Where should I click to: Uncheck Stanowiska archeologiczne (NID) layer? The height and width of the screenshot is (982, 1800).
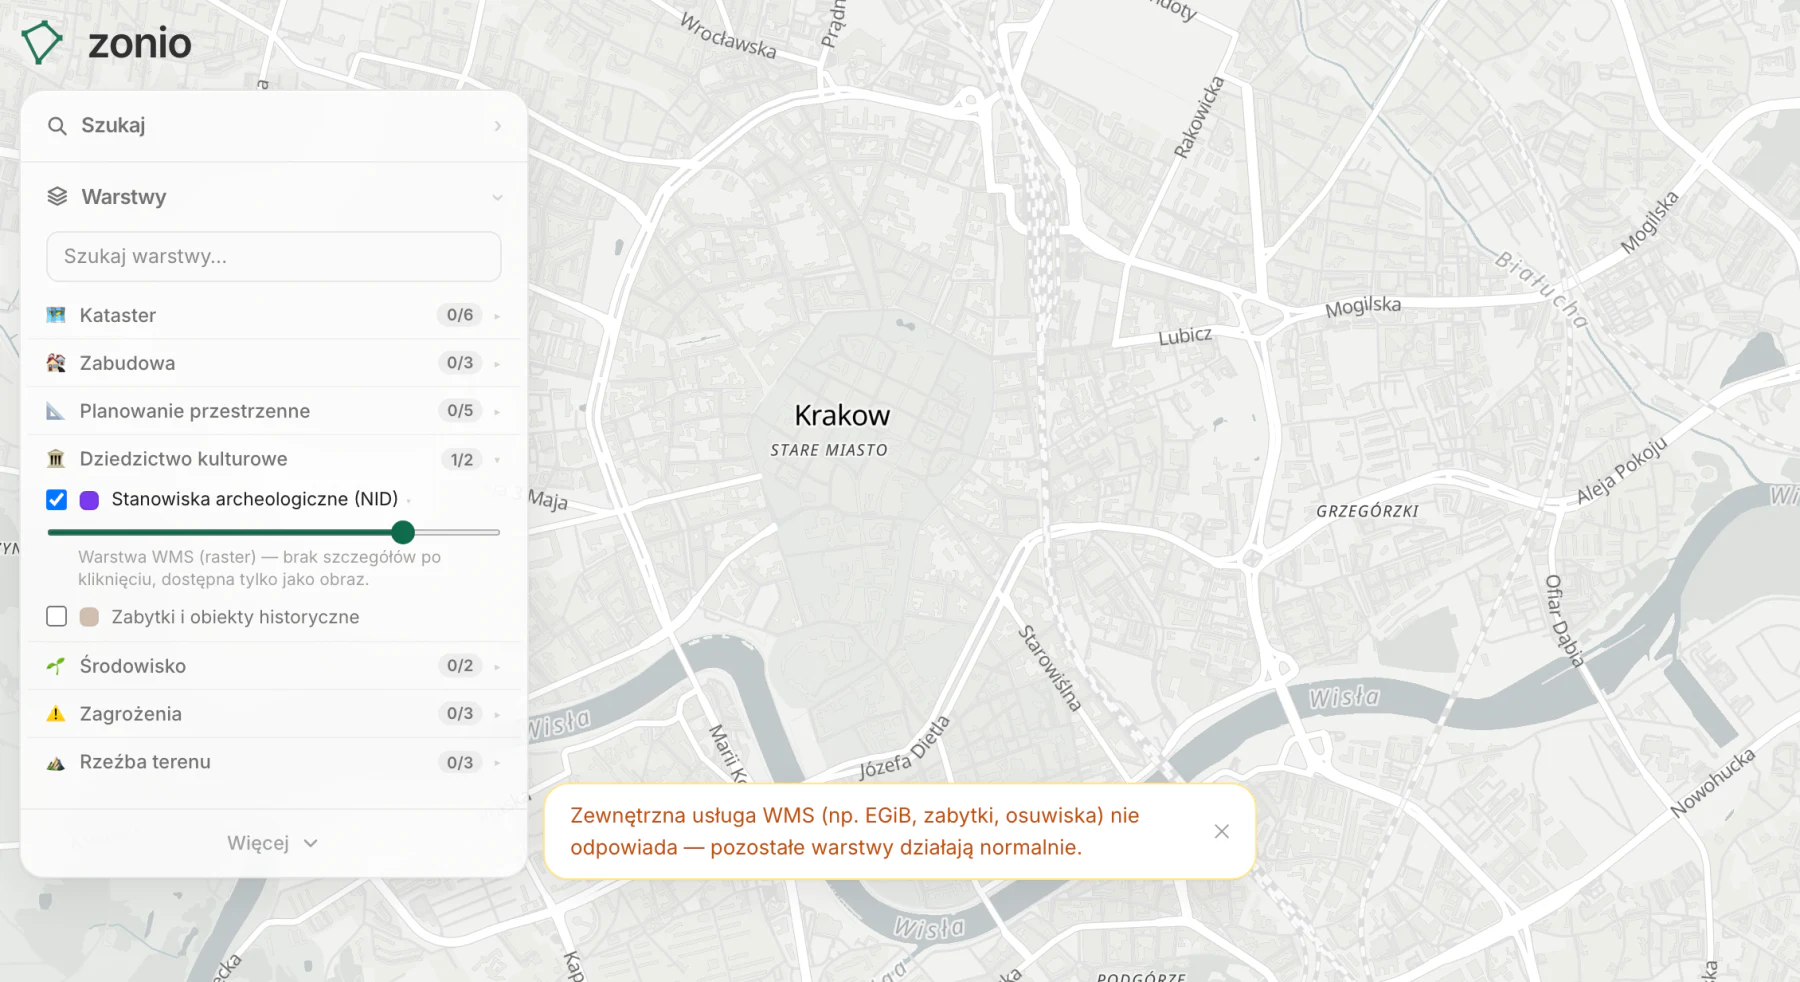pyautogui.click(x=57, y=500)
